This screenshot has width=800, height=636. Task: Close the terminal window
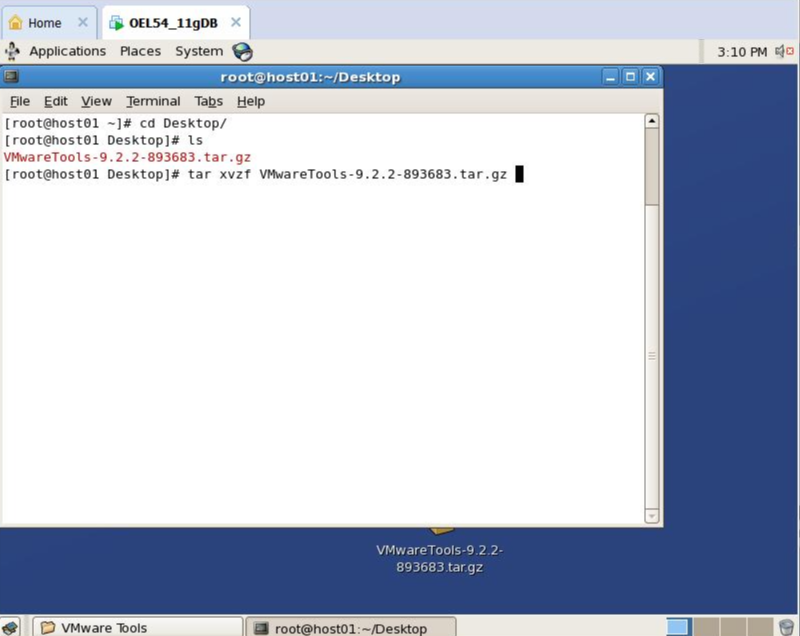651,77
